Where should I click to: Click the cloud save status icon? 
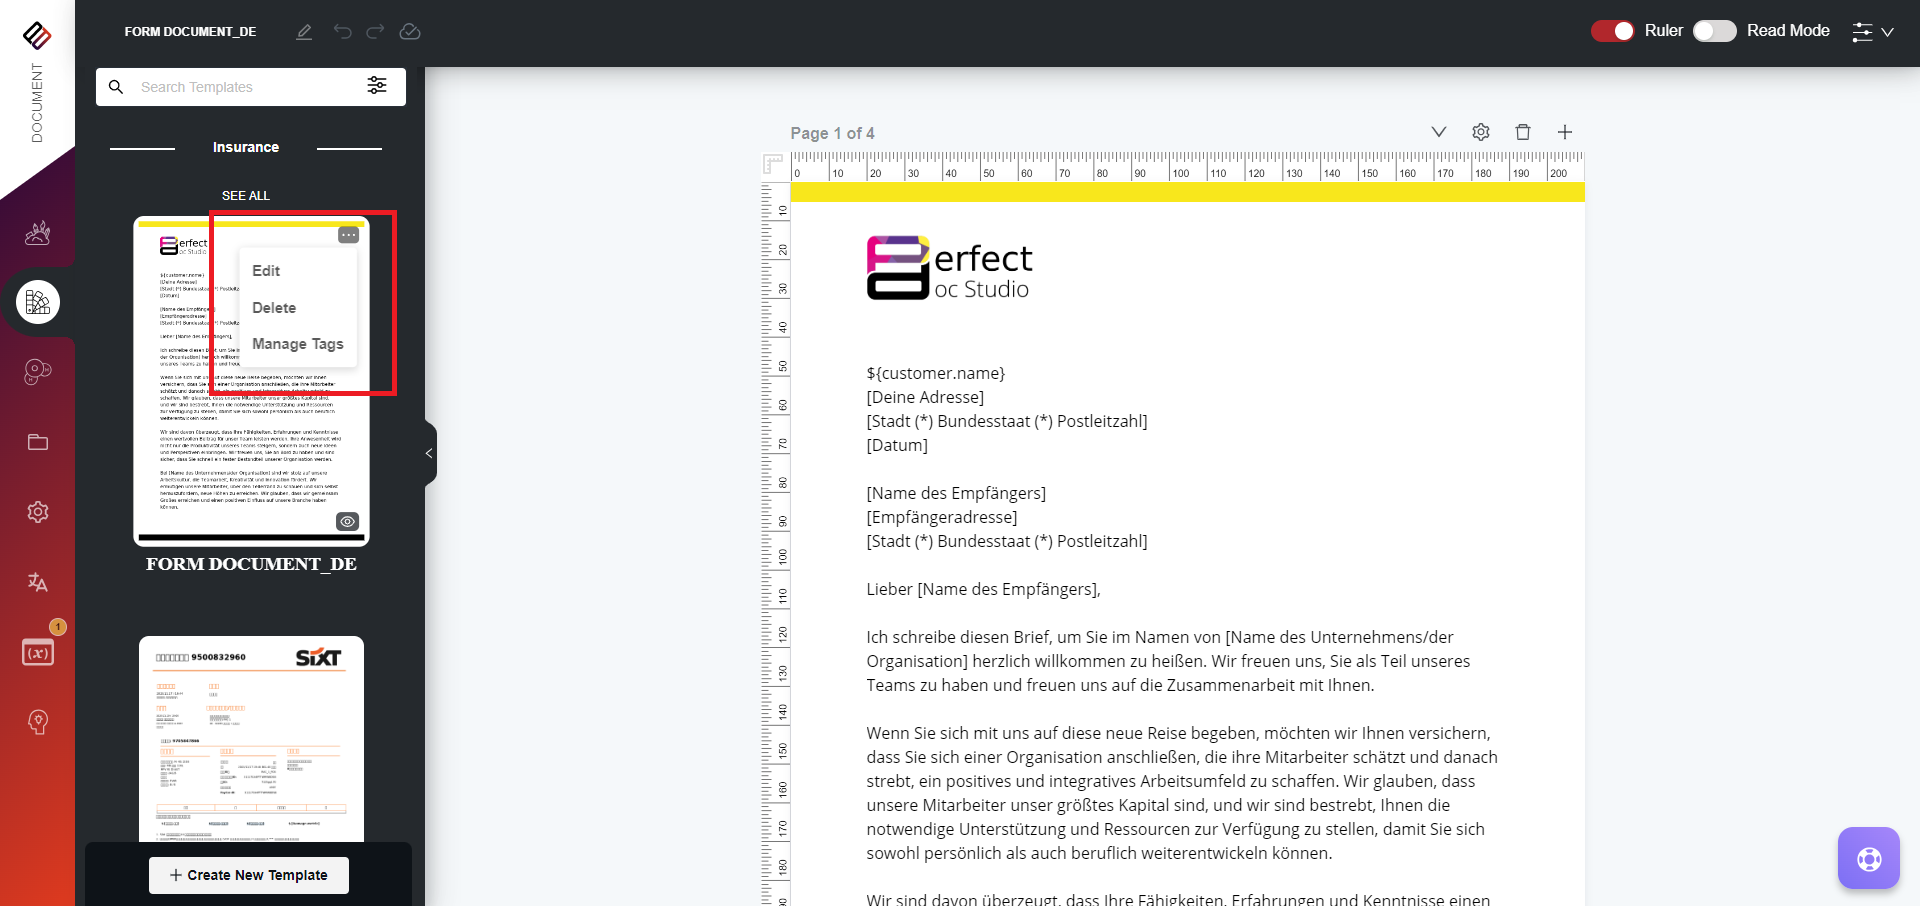(410, 32)
